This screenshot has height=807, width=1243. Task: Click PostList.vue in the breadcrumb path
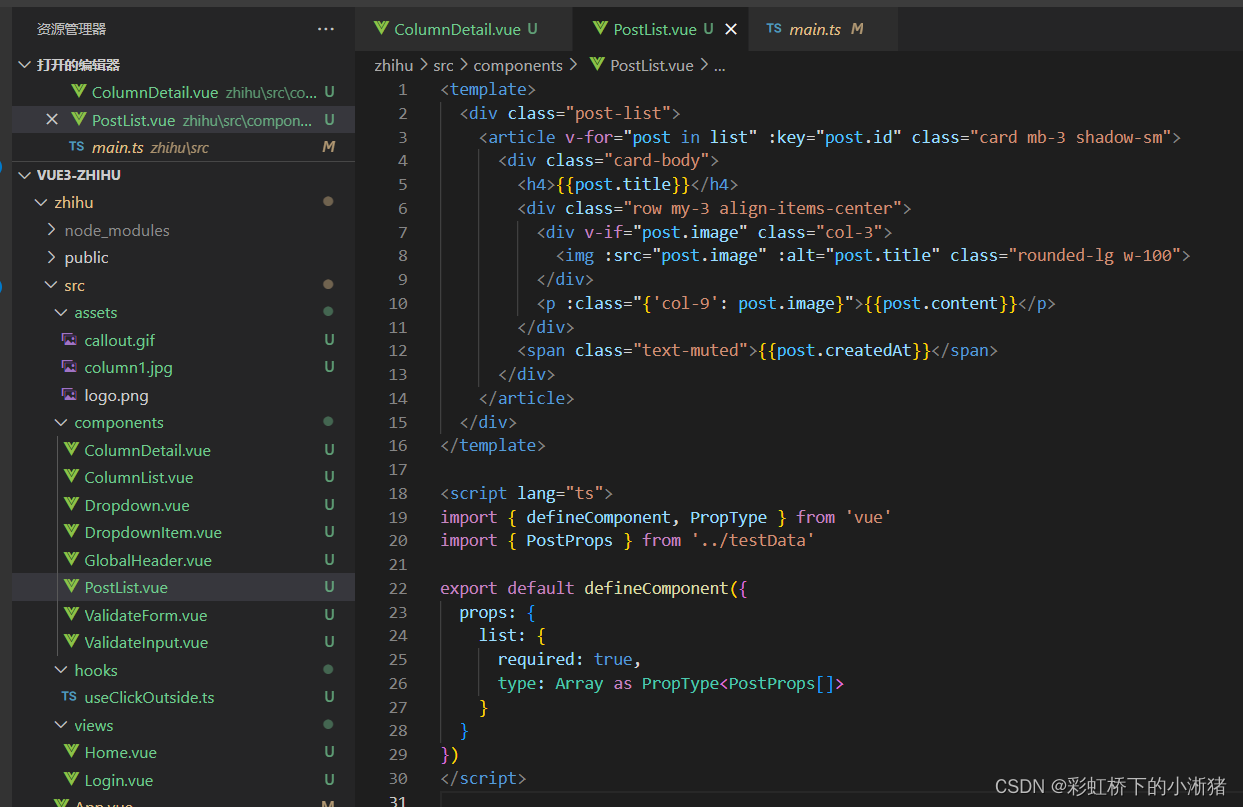point(652,65)
